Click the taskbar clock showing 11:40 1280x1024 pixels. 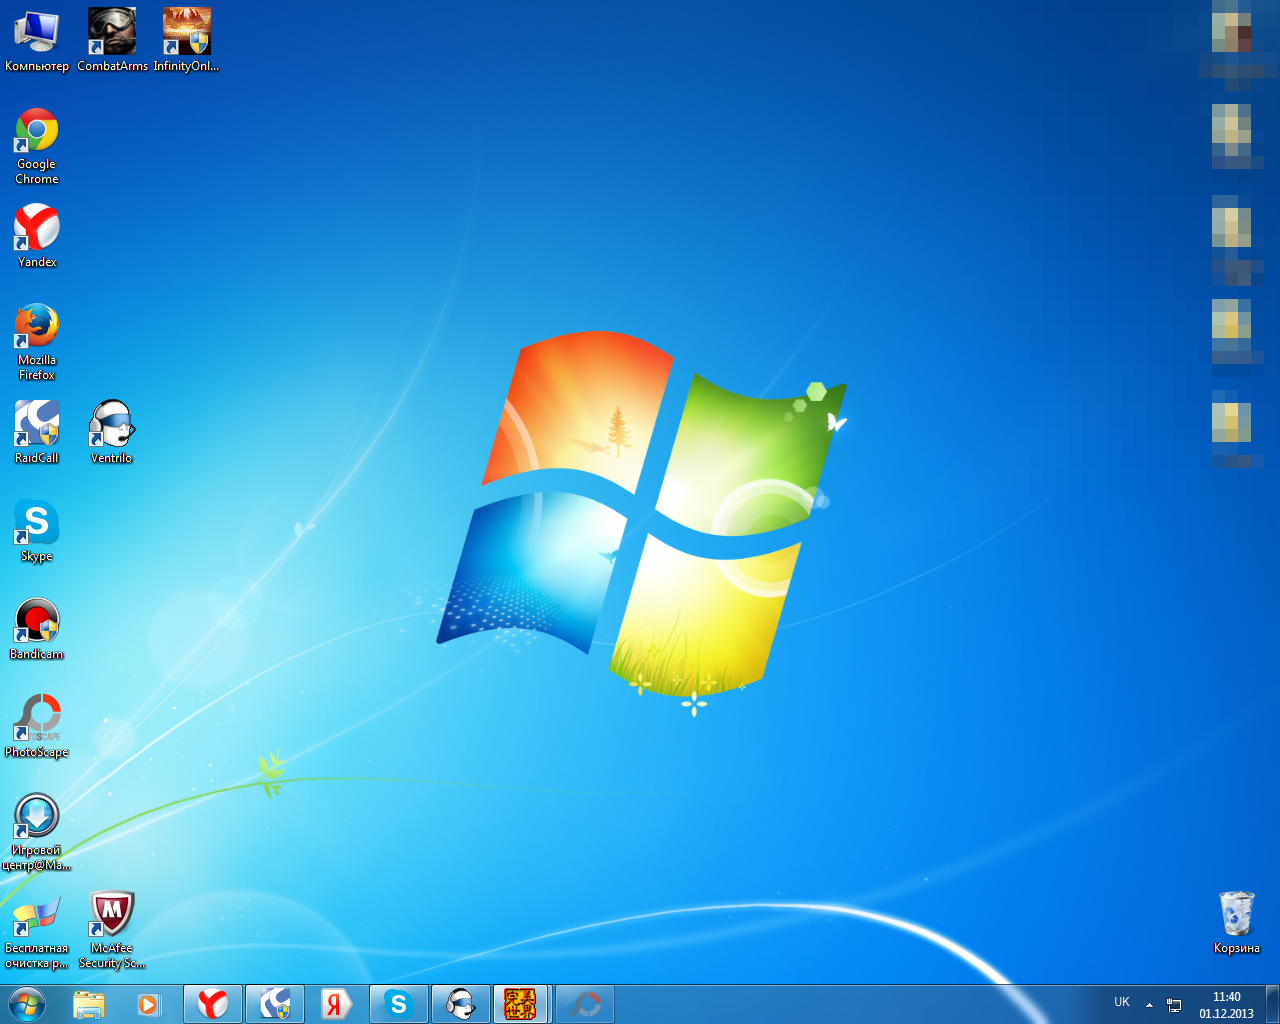(1226, 1004)
